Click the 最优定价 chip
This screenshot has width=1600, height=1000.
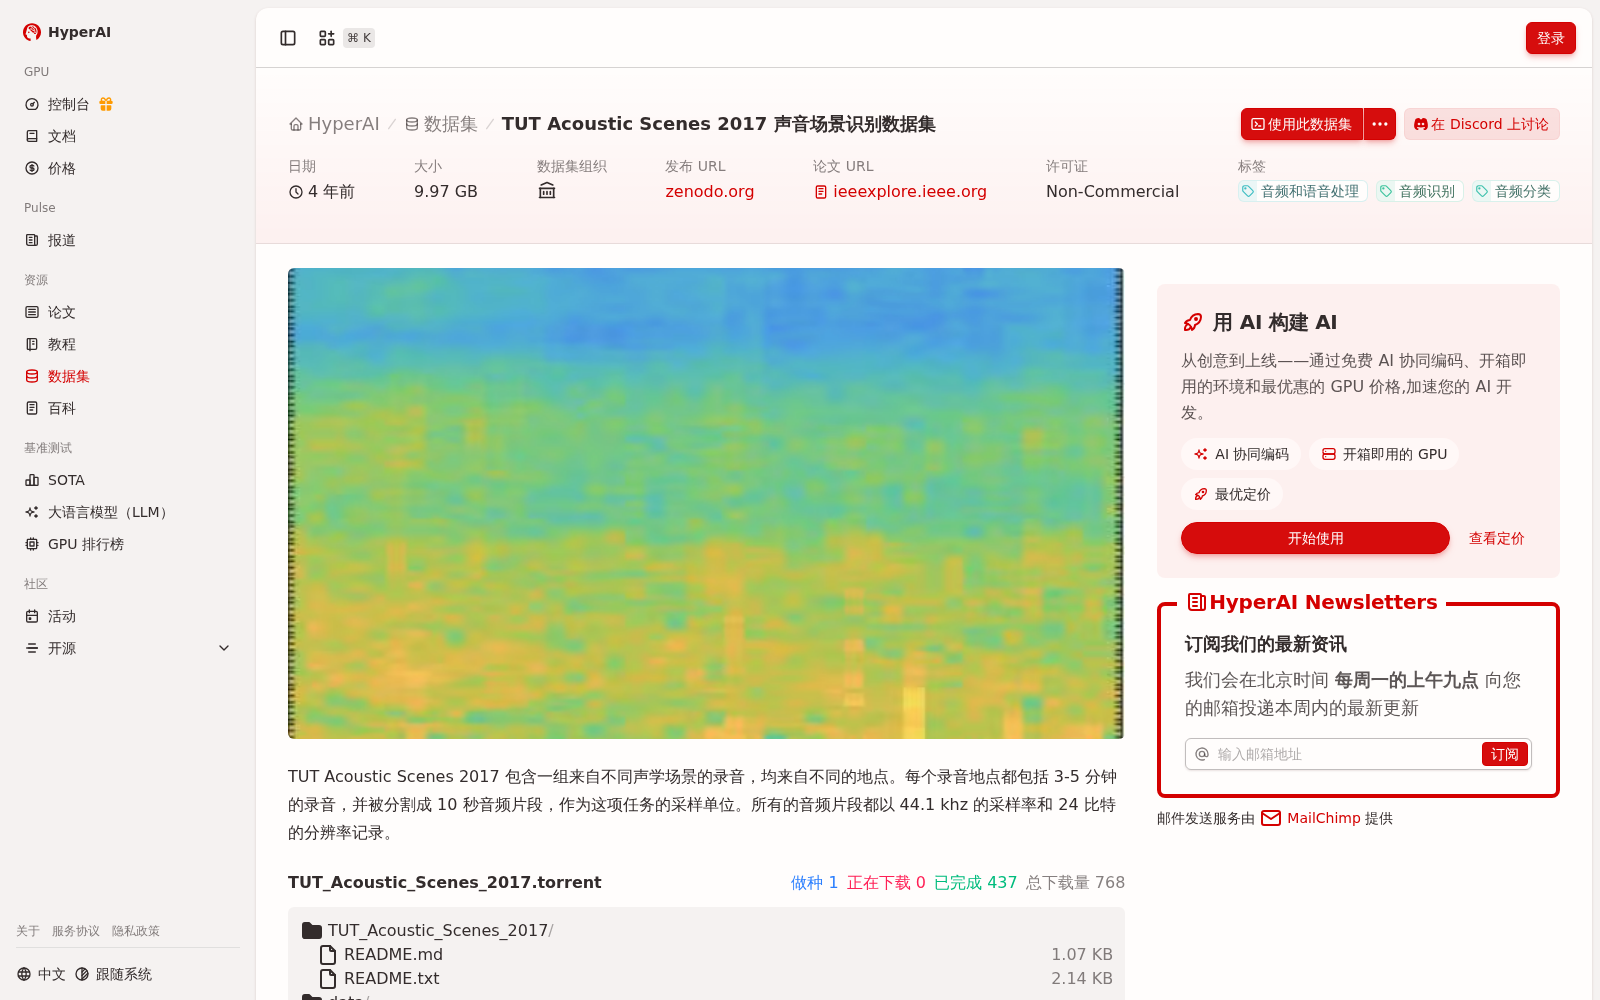(1232, 494)
